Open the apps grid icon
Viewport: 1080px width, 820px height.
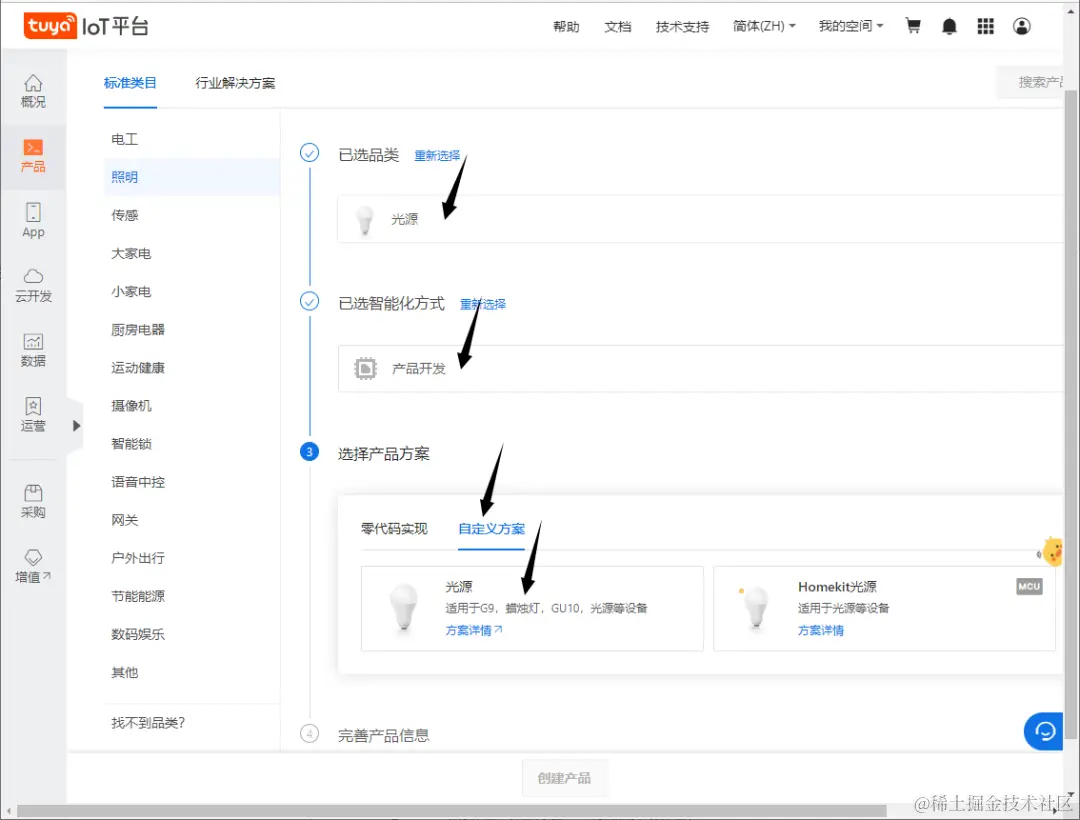[986, 26]
